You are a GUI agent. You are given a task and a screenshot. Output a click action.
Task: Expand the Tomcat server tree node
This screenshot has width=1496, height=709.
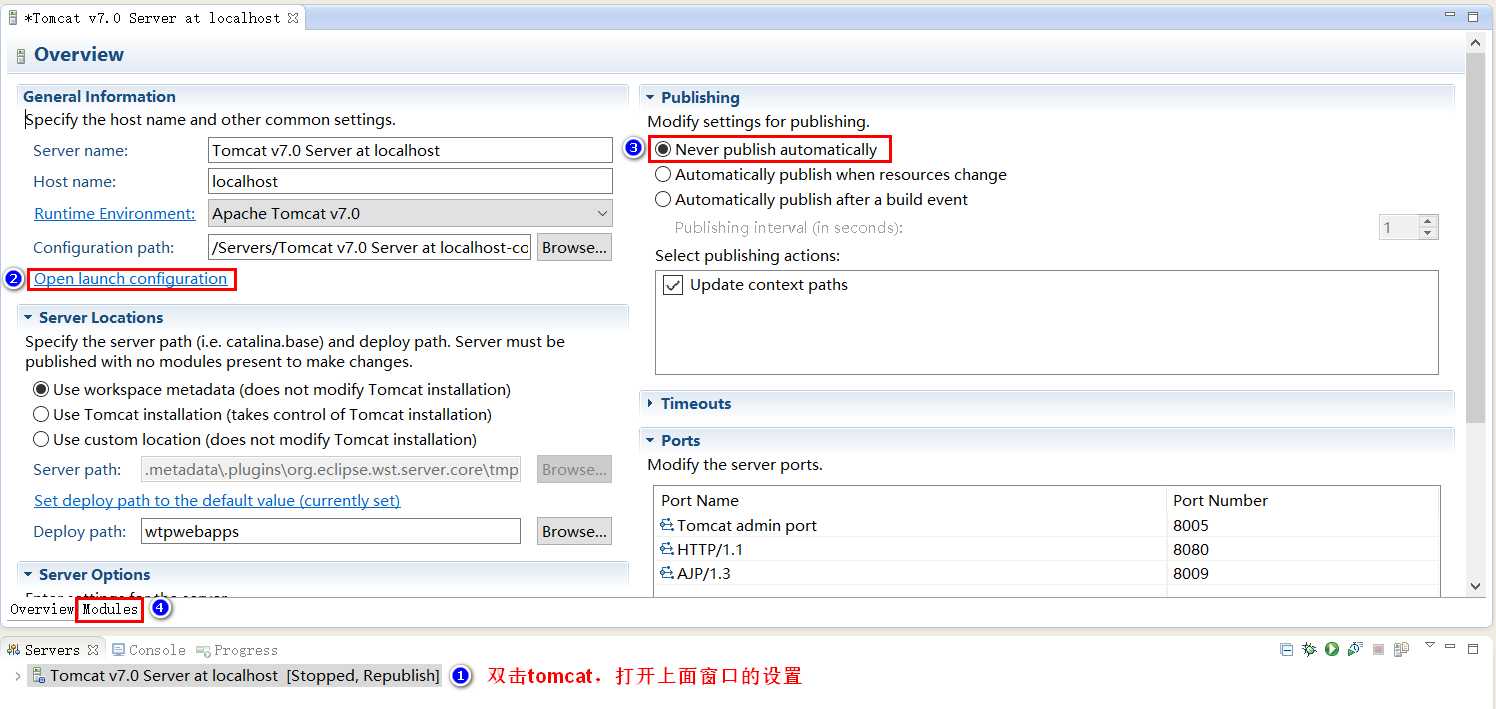(17, 676)
